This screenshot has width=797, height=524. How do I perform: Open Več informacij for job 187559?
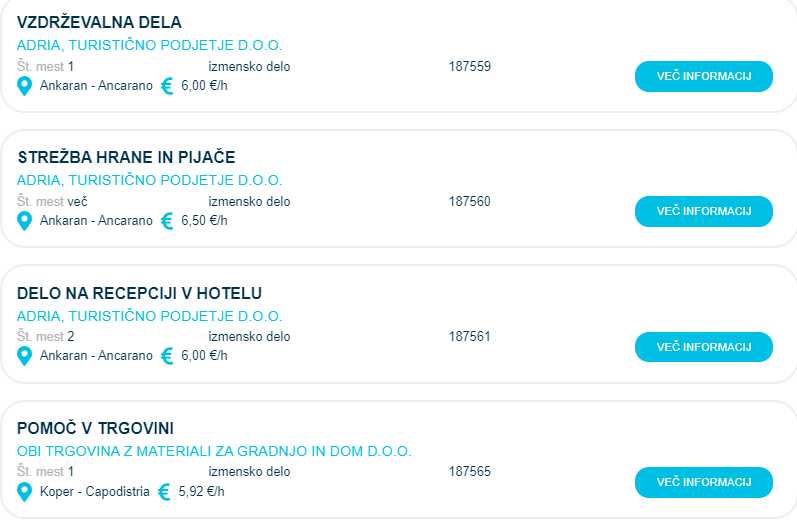703,76
